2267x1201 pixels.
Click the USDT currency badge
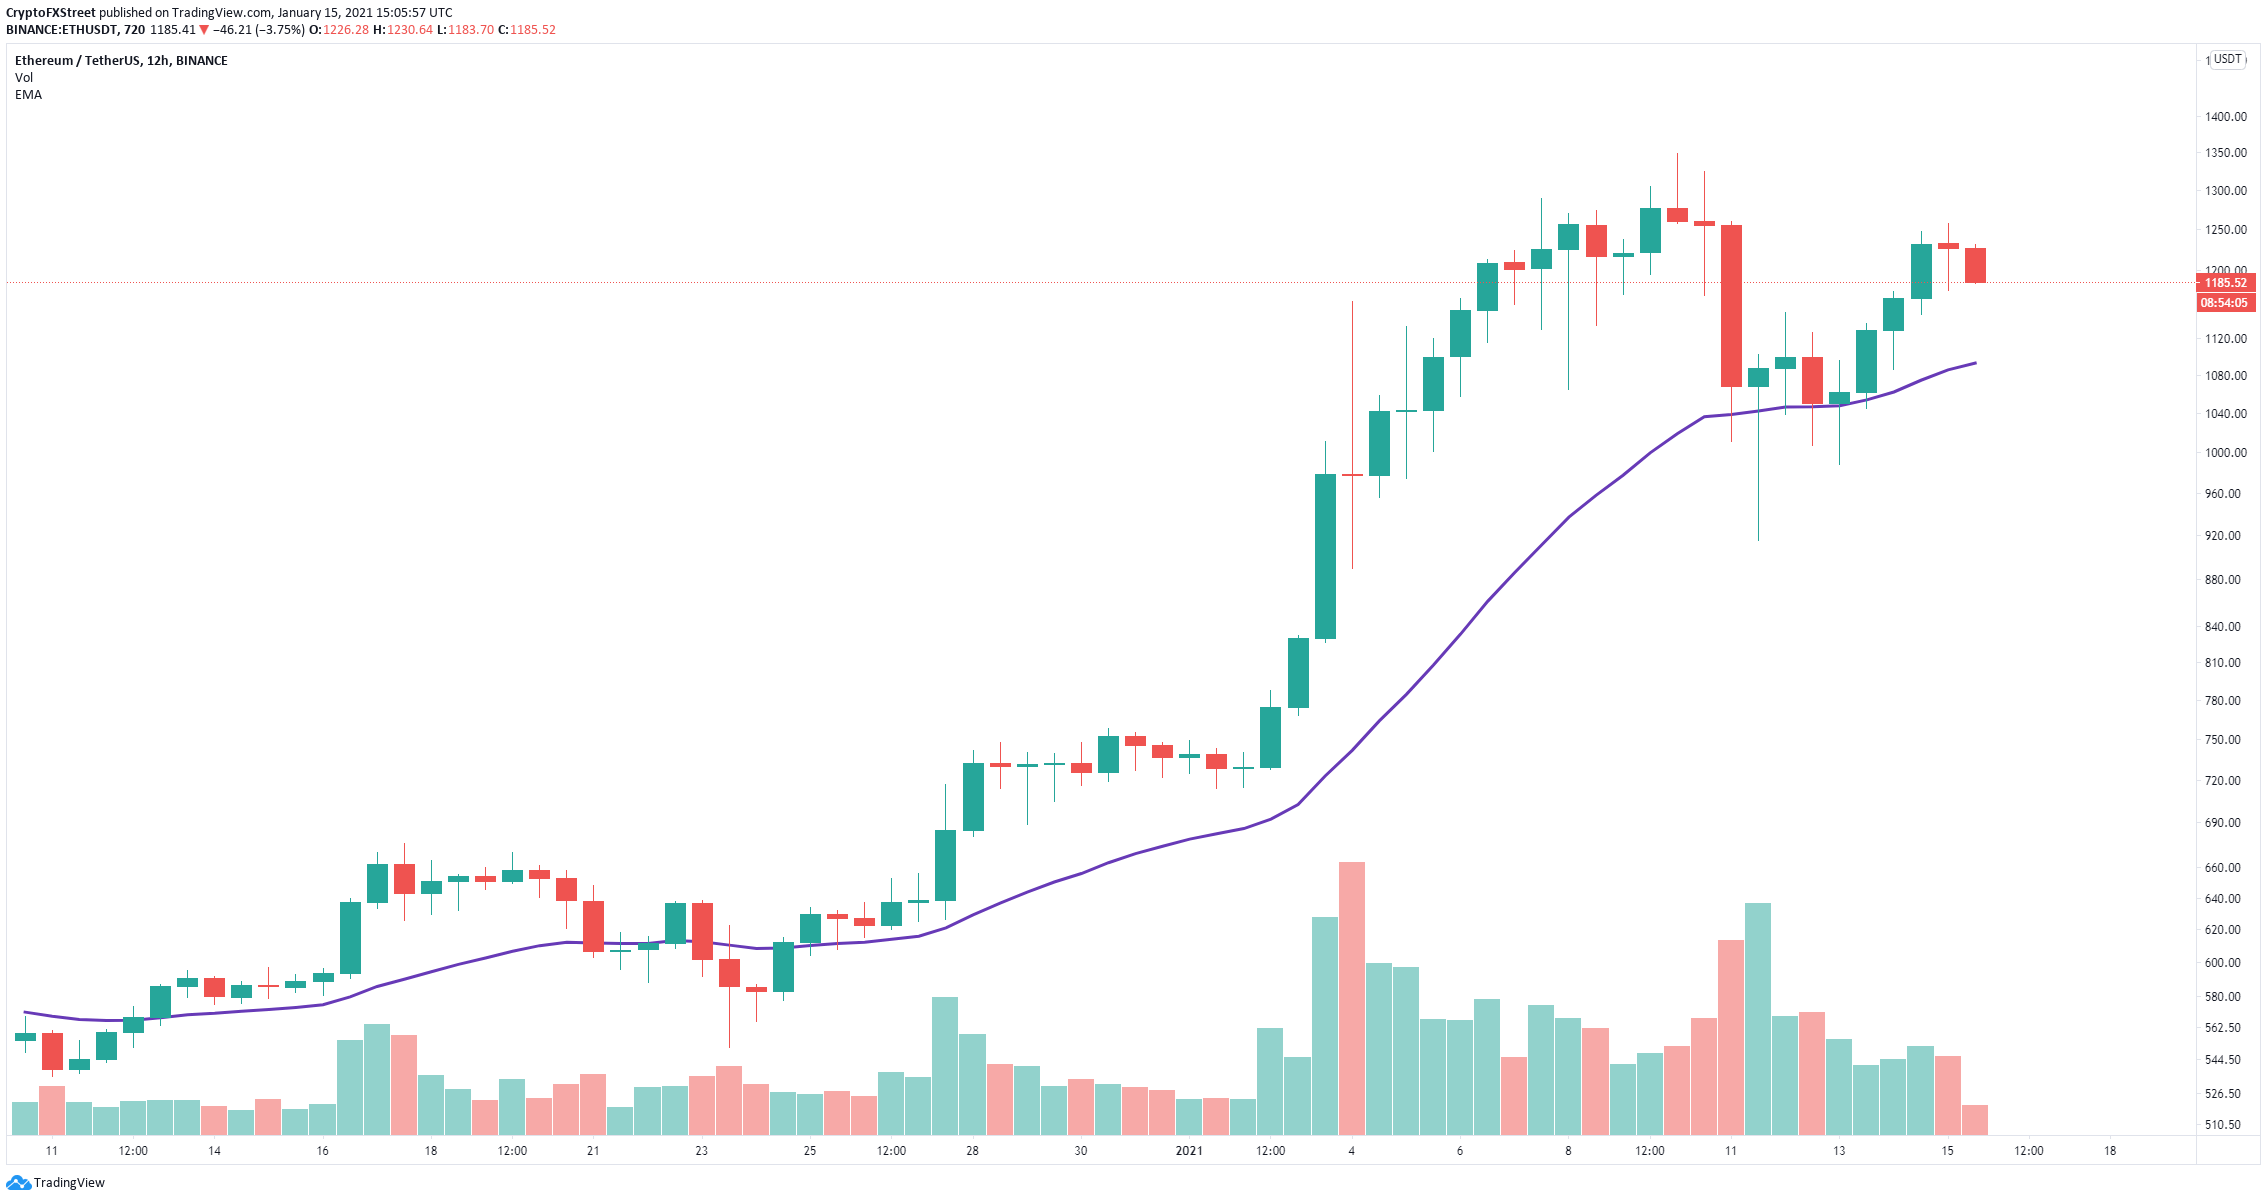tap(2228, 59)
